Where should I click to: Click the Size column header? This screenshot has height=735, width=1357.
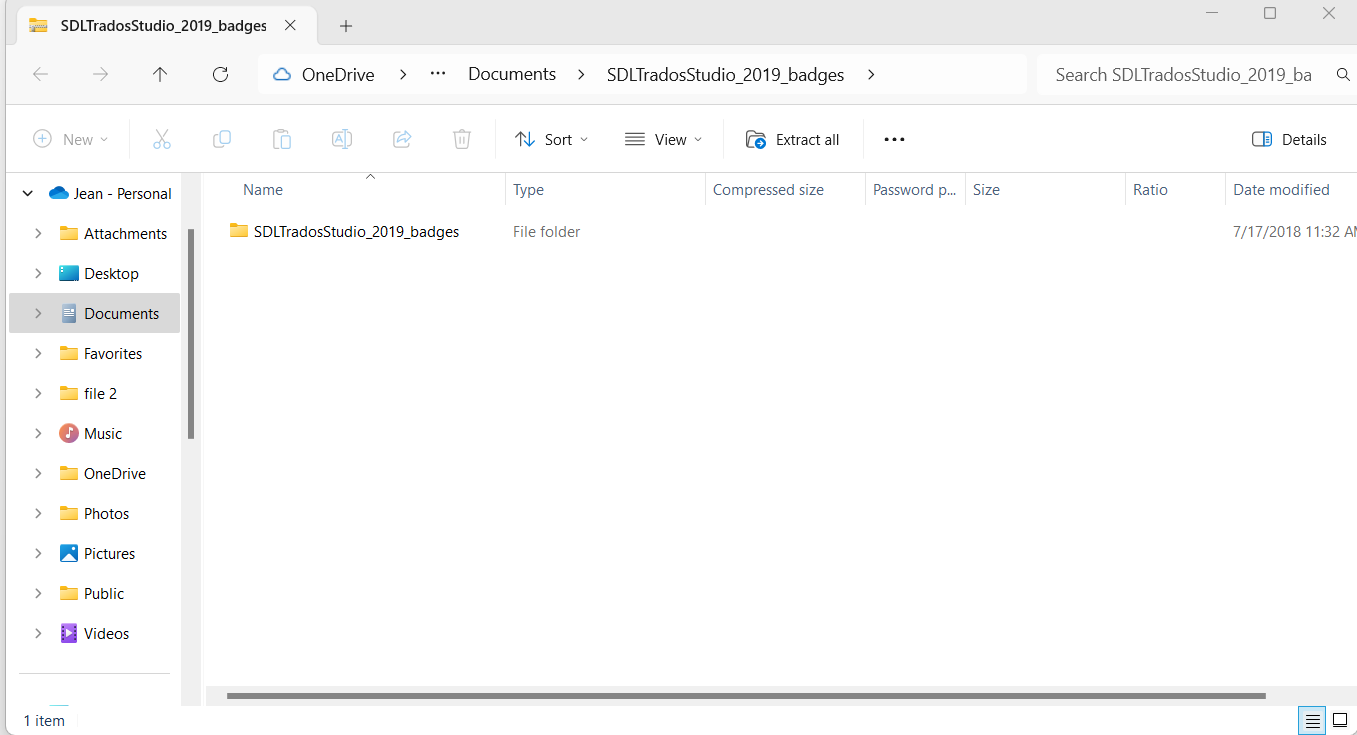(986, 189)
